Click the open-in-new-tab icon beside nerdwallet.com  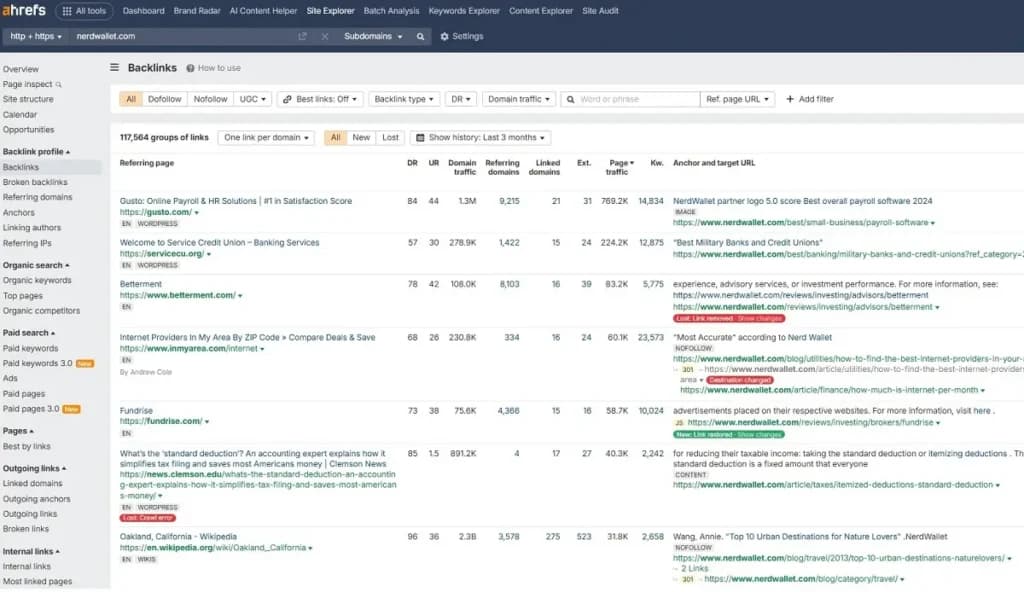click(x=302, y=37)
